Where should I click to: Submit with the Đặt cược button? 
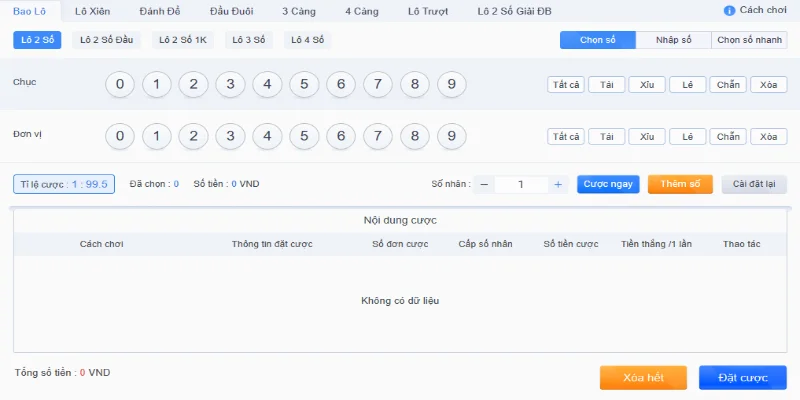point(742,377)
